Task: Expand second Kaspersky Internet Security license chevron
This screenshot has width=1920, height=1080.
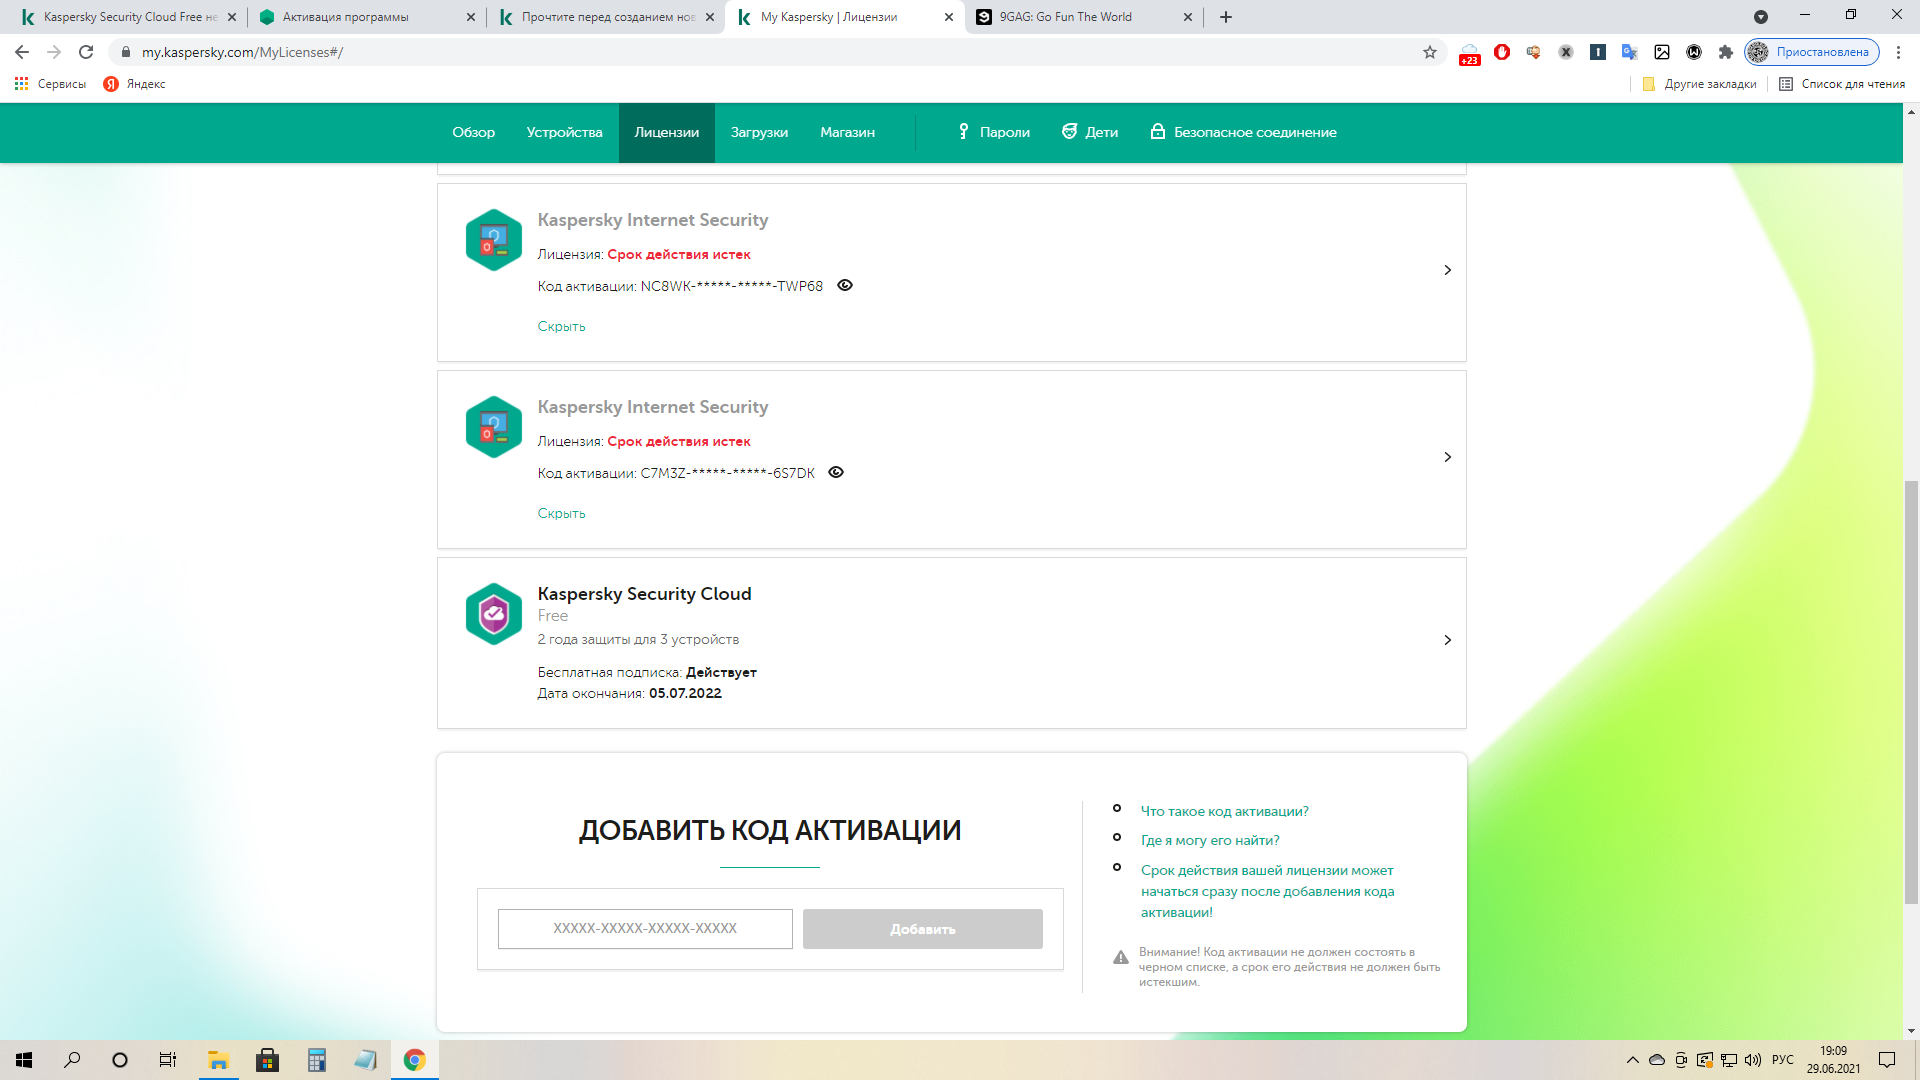Action: pyautogui.click(x=1447, y=457)
